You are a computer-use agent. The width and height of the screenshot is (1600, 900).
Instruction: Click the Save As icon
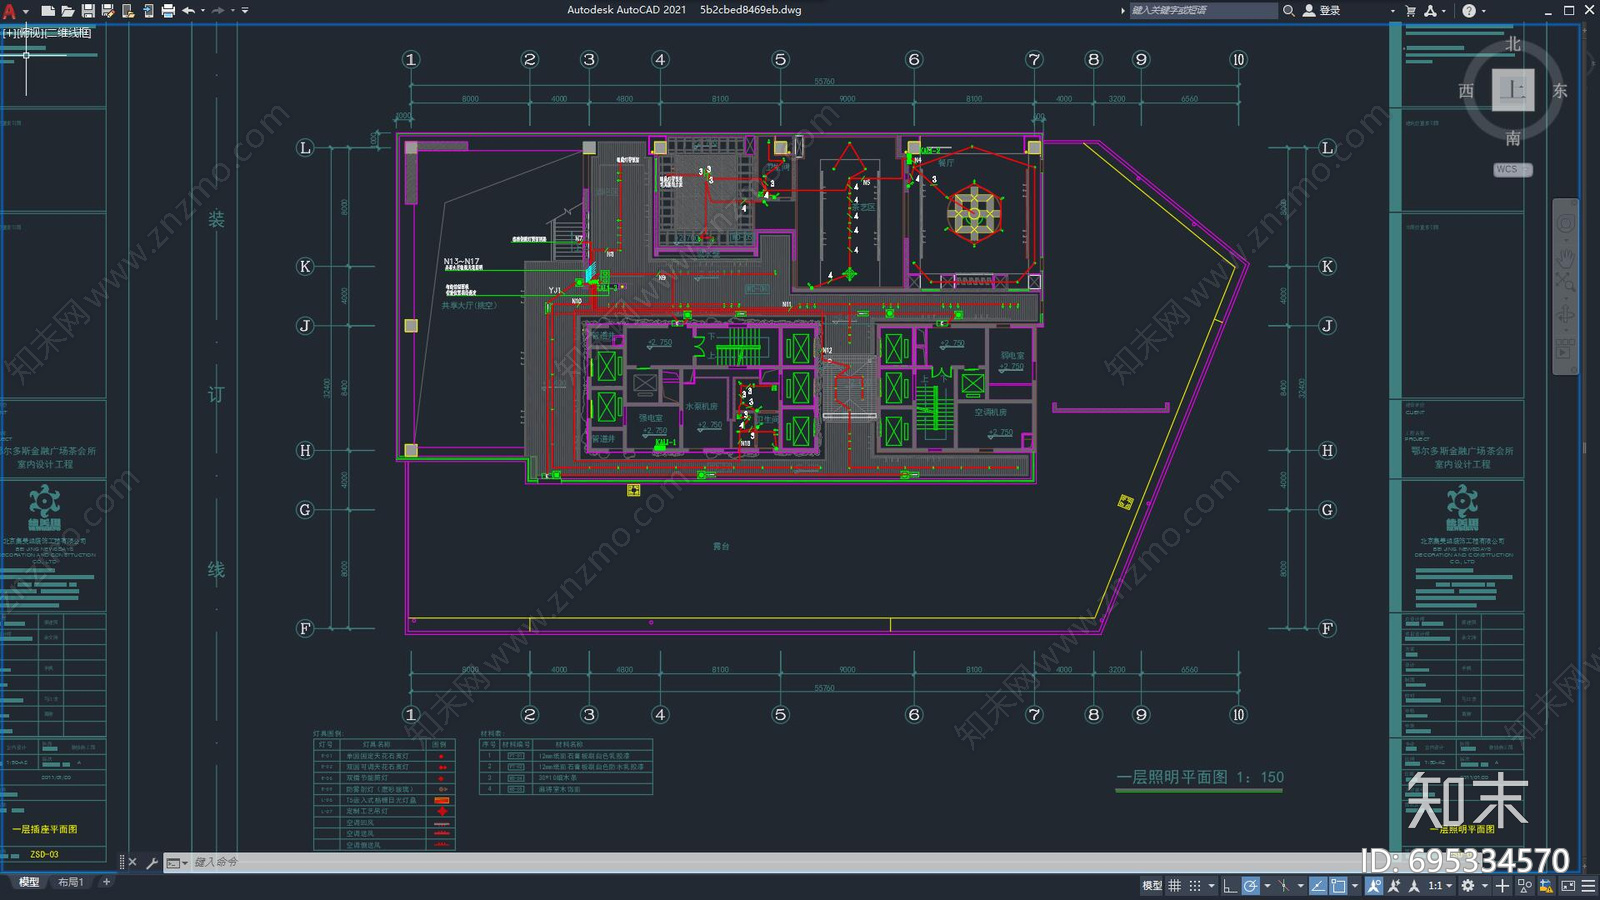[108, 11]
